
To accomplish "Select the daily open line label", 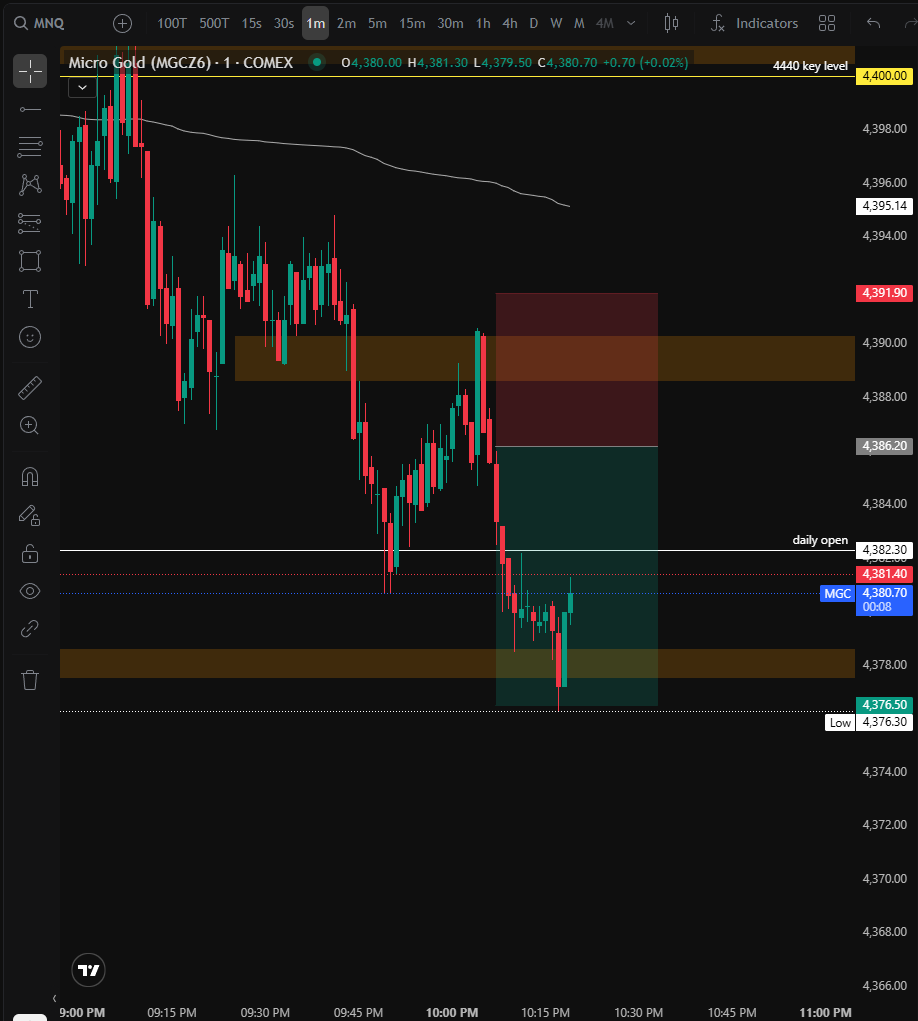I will tap(820, 540).
